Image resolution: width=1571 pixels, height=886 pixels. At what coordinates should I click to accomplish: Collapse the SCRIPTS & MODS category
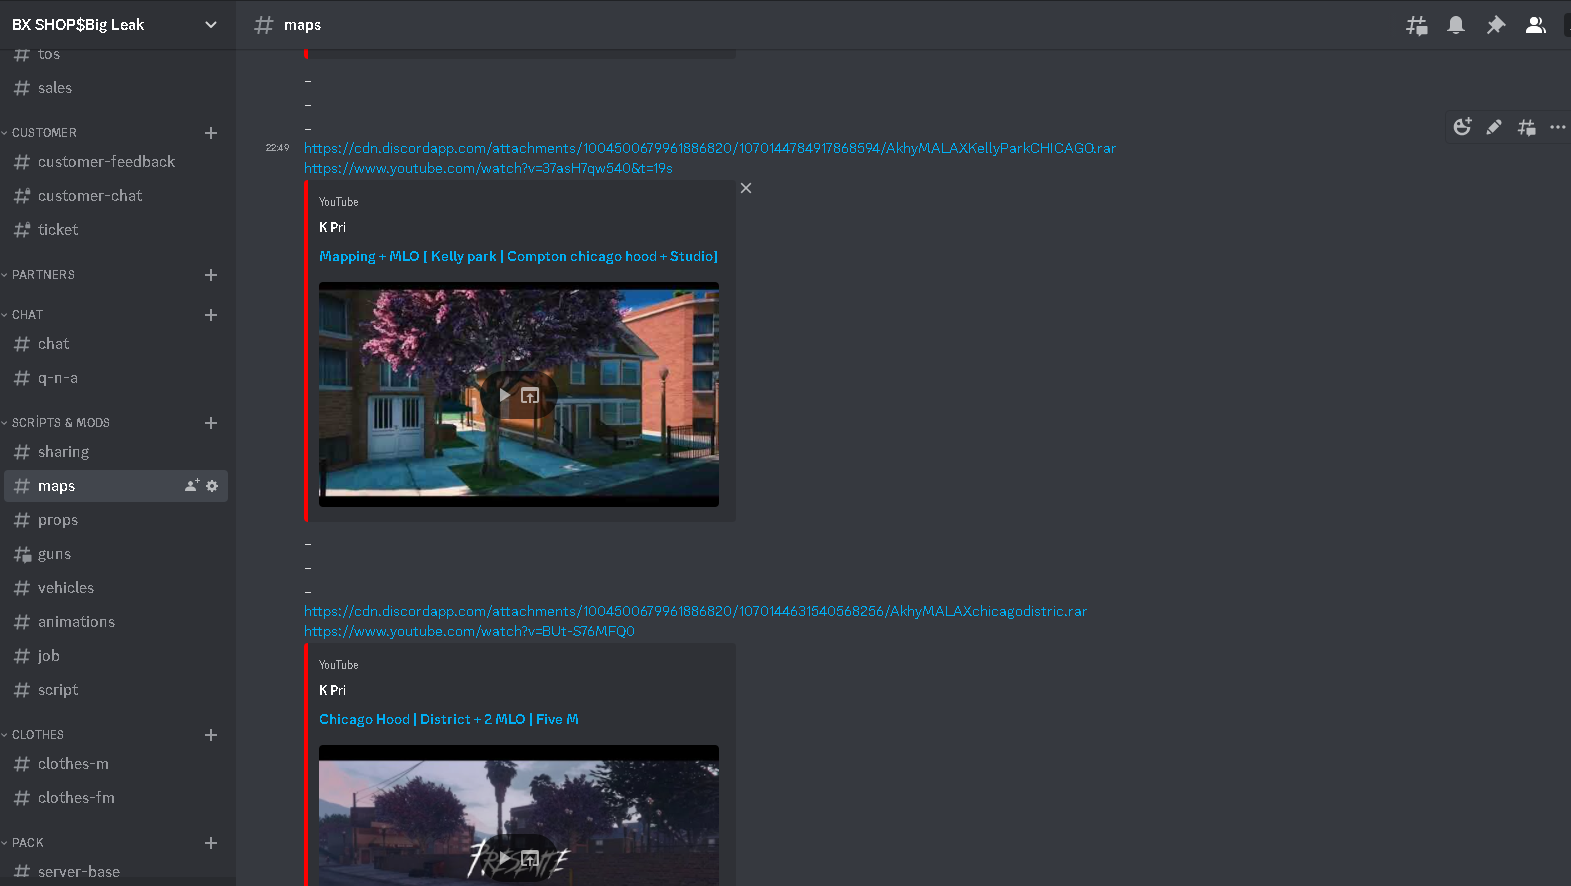(60, 423)
